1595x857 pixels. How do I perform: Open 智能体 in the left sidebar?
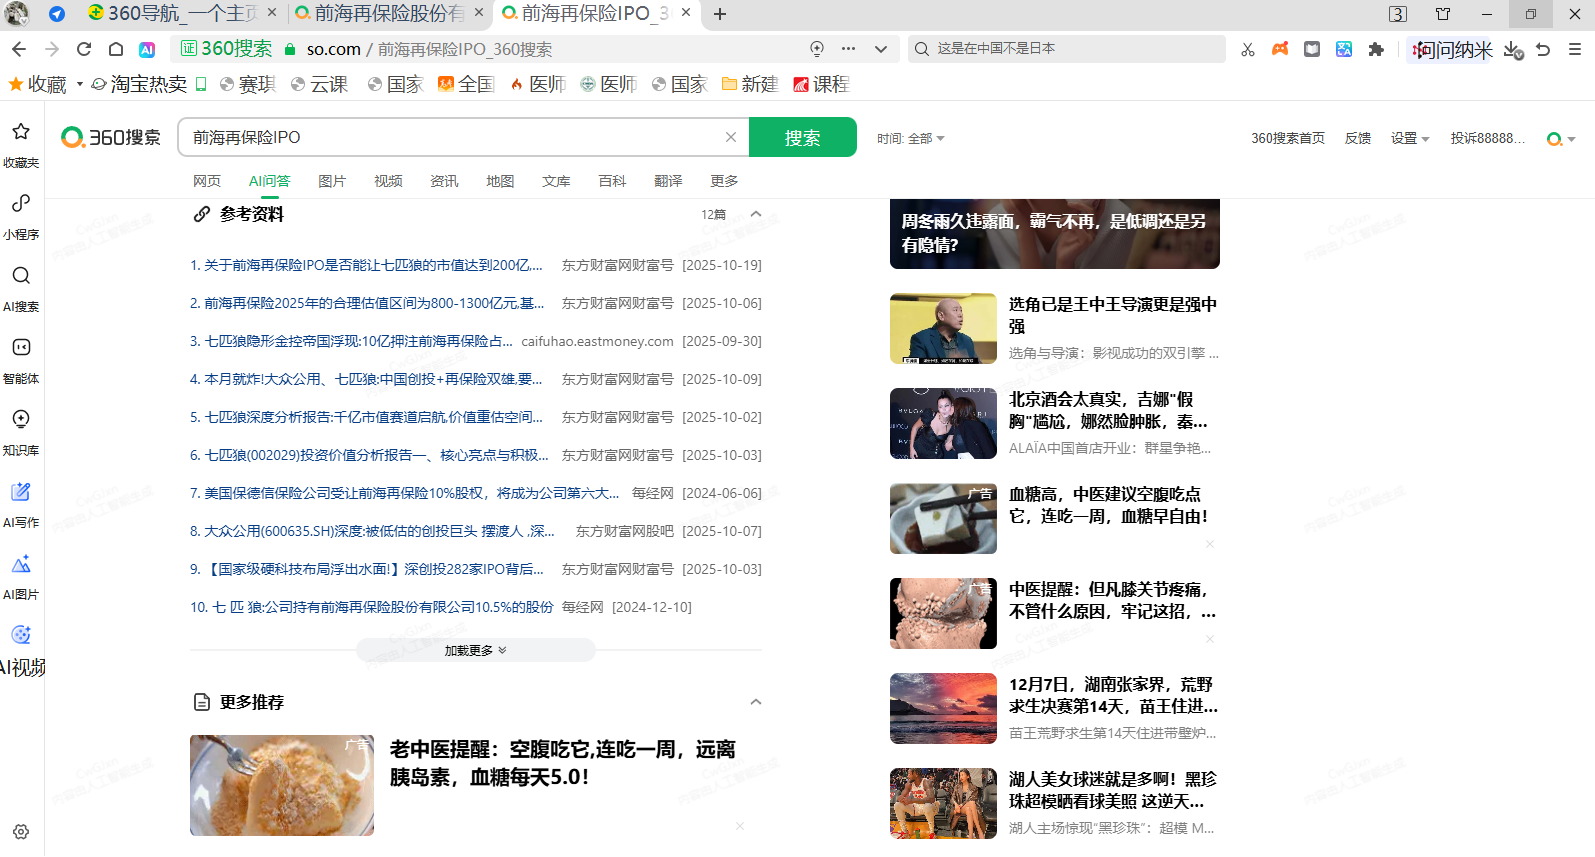pyautogui.click(x=21, y=348)
